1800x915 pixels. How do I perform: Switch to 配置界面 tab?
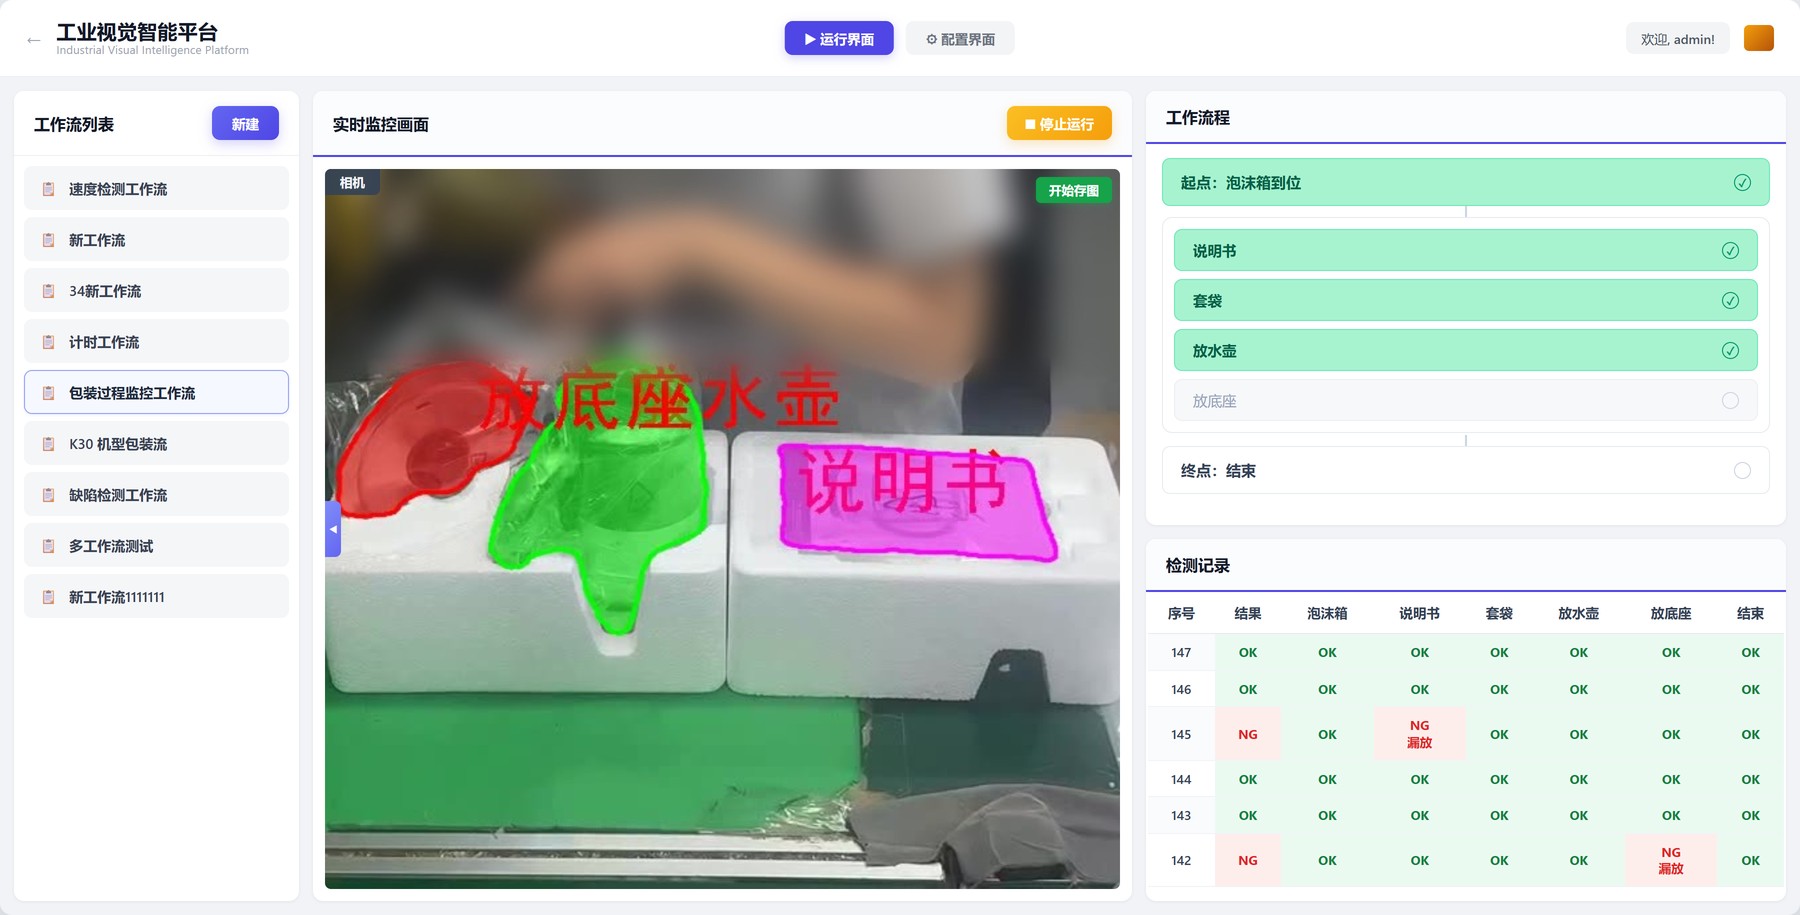pyautogui.click(x=960, y=39)
